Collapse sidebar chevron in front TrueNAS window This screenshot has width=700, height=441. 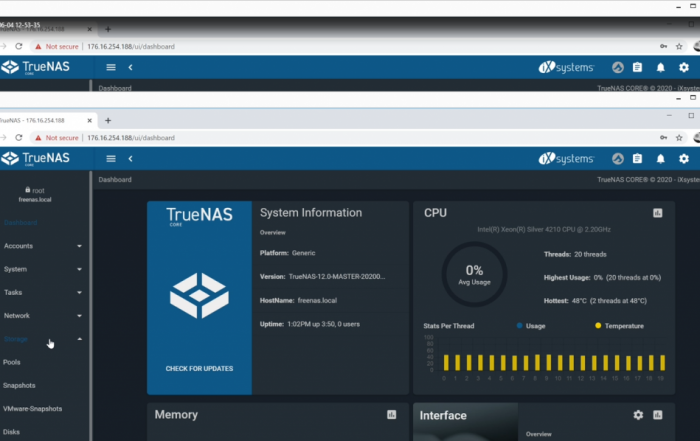(130, 158)
